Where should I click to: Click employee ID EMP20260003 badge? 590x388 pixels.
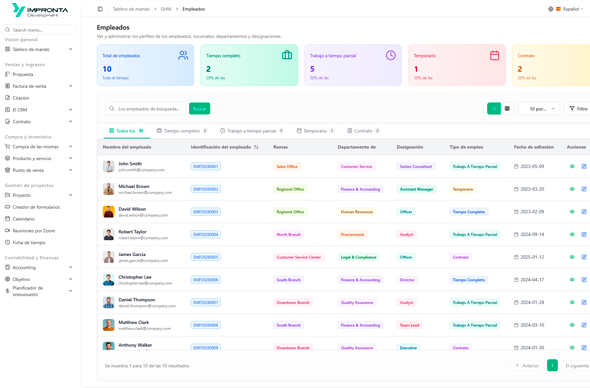(x=205, y=212)
